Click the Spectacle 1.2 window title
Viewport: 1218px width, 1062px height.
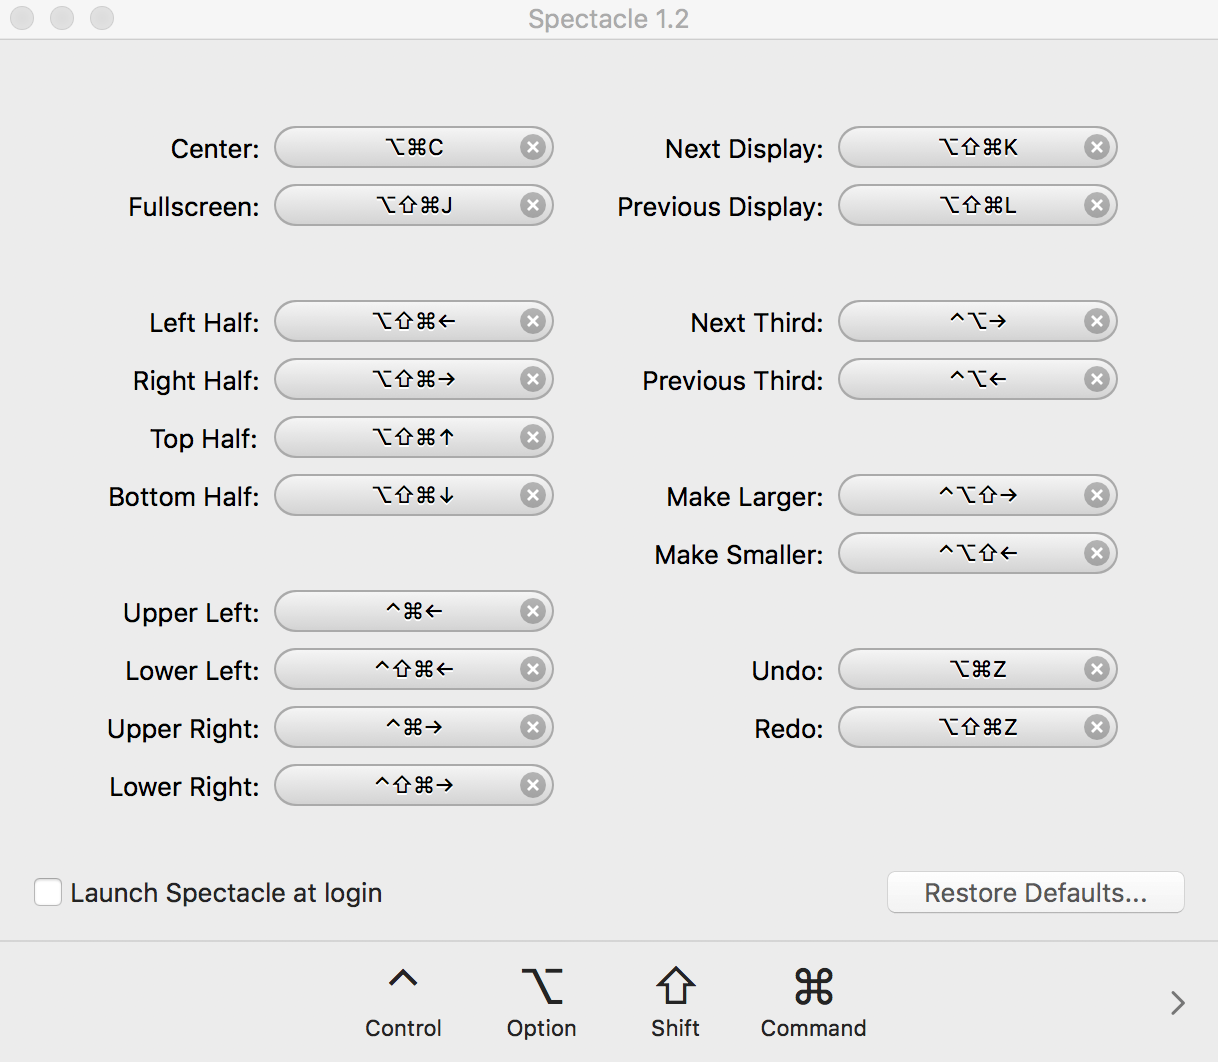pos(608,19)
